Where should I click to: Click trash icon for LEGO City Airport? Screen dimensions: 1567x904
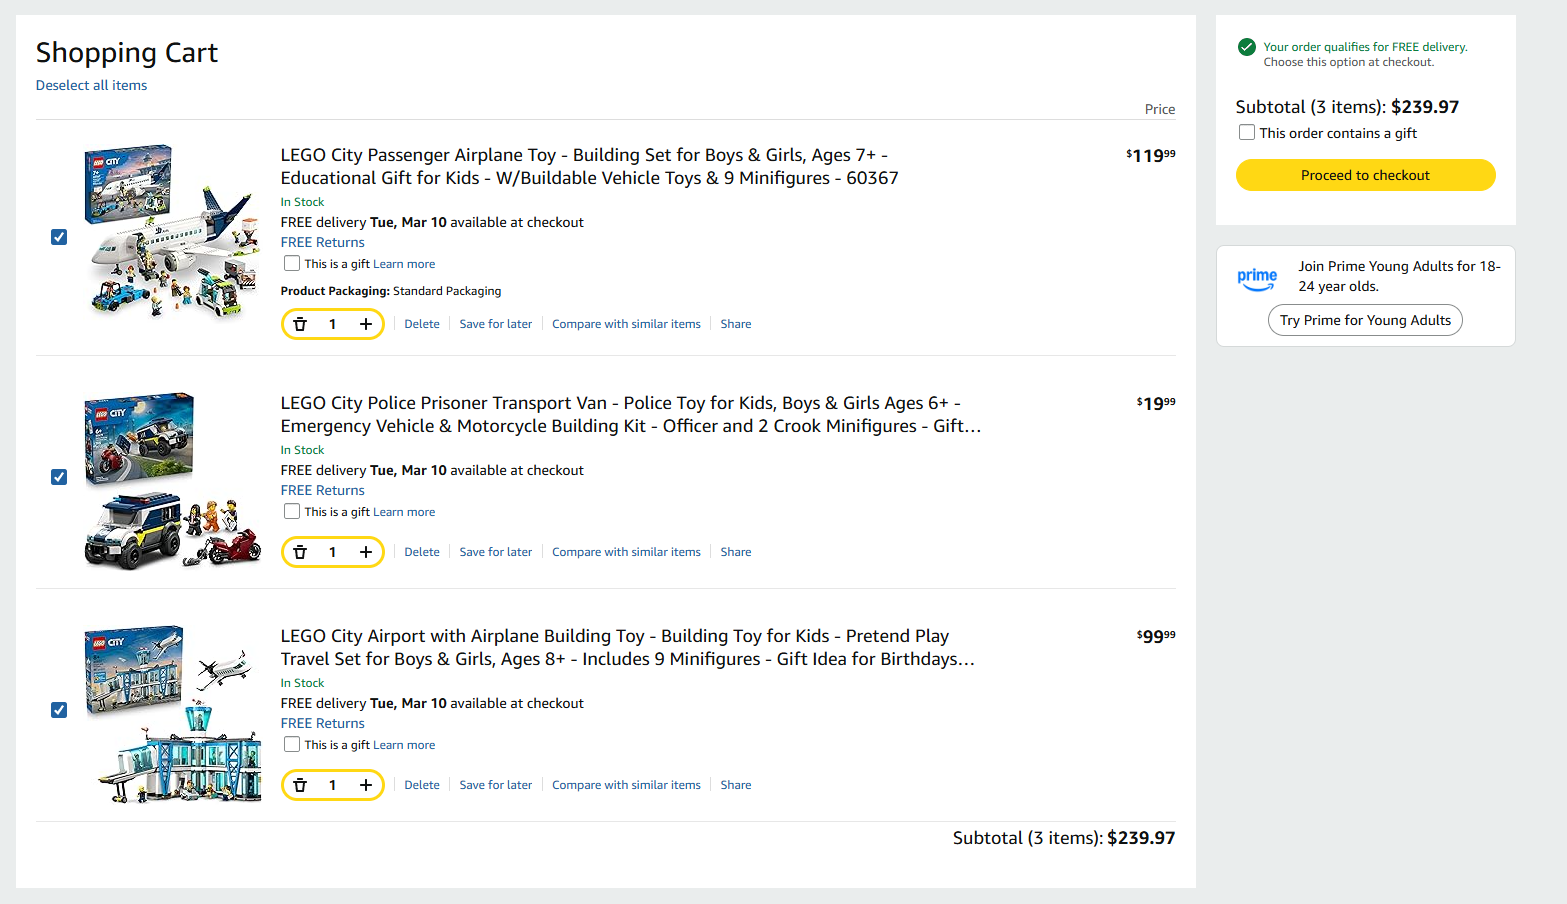coord(300,785)
